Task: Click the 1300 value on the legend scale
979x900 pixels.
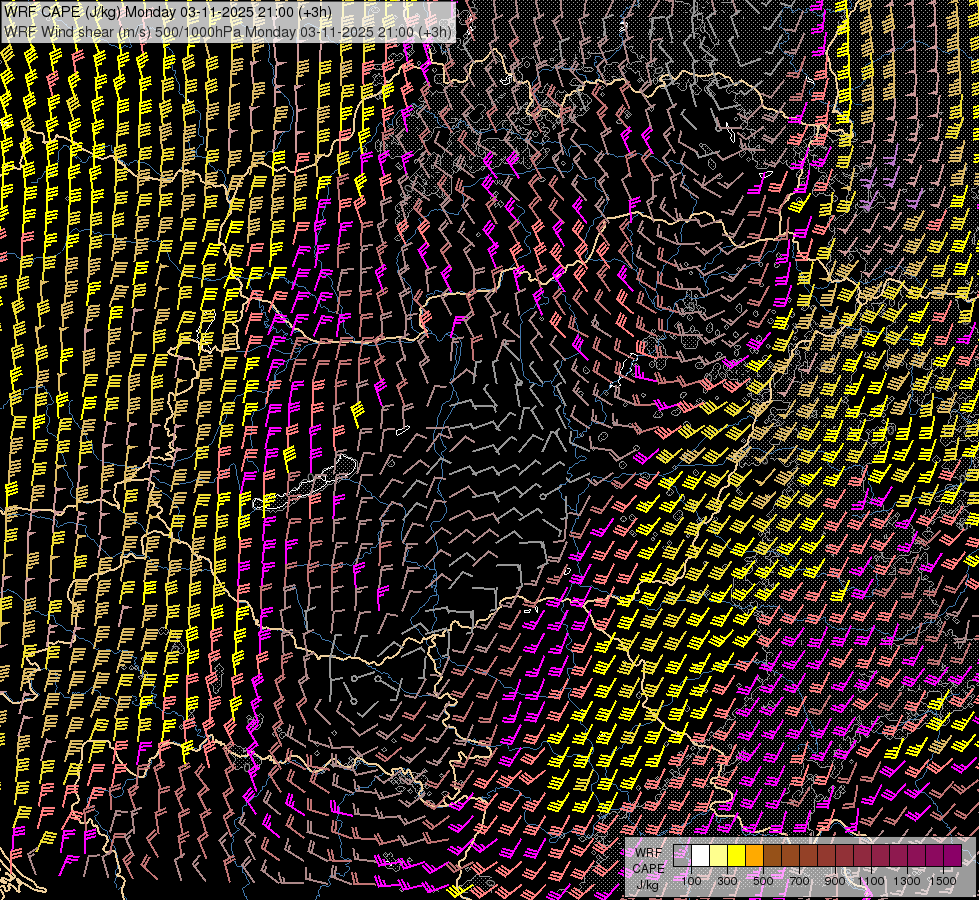Action: (x=907, y=881)
